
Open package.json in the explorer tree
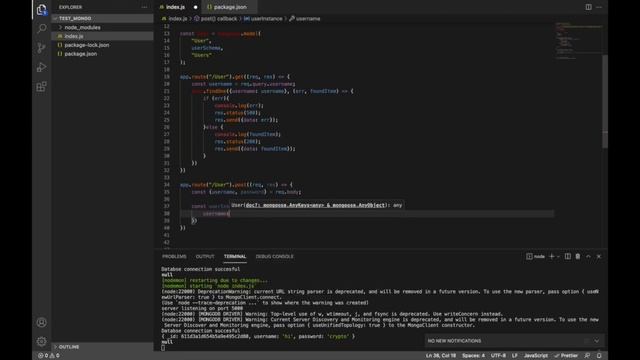click(x=102, y=54)
